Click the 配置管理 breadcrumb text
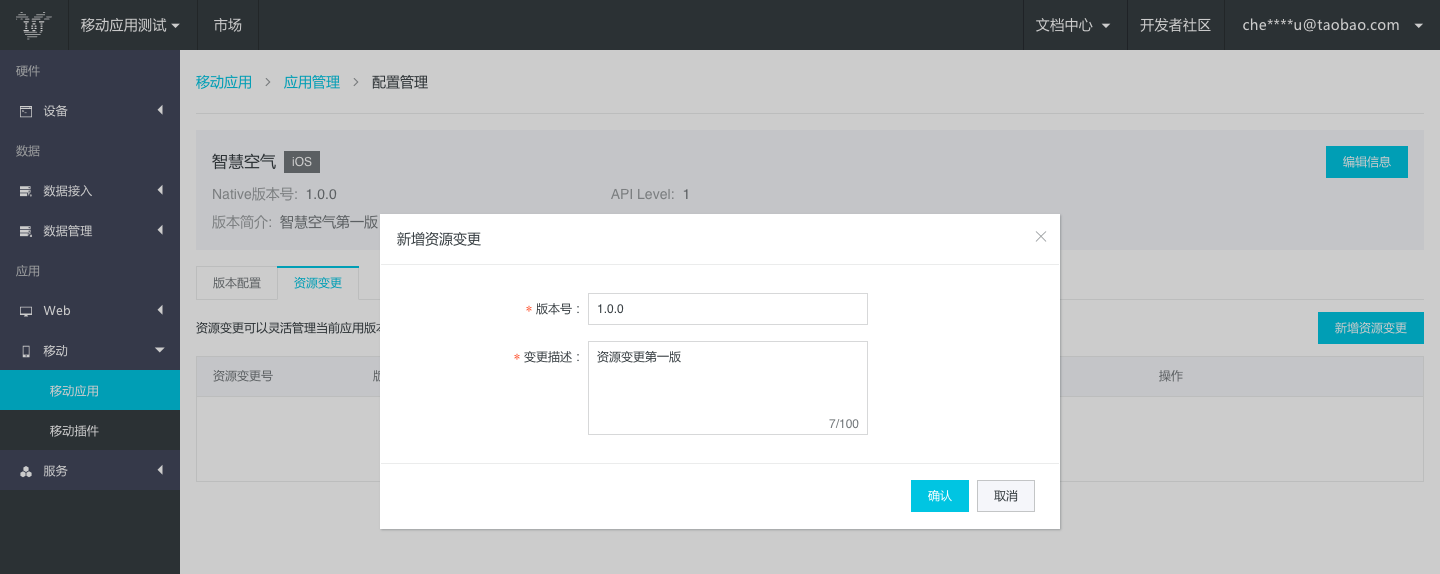This screenshot has width=1440, height=574. click(400, 82)
